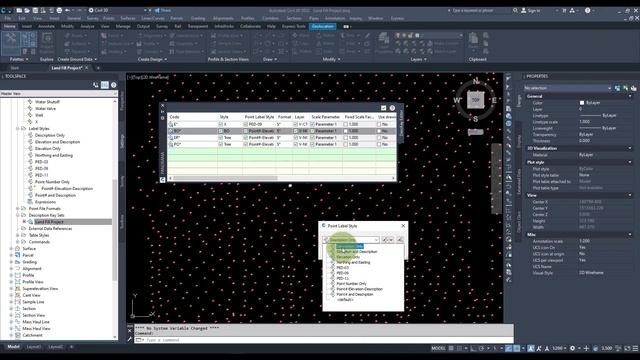This screenshot has height=360, width=640.
Task: Collapse the Description Key Sets tree node
Action: tap(18, 215)
